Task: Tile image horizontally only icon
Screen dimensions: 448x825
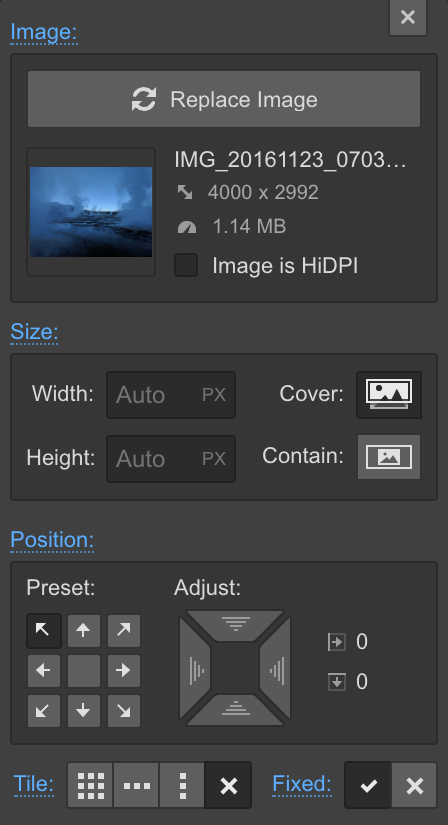Action: click(x=136, y=786)
